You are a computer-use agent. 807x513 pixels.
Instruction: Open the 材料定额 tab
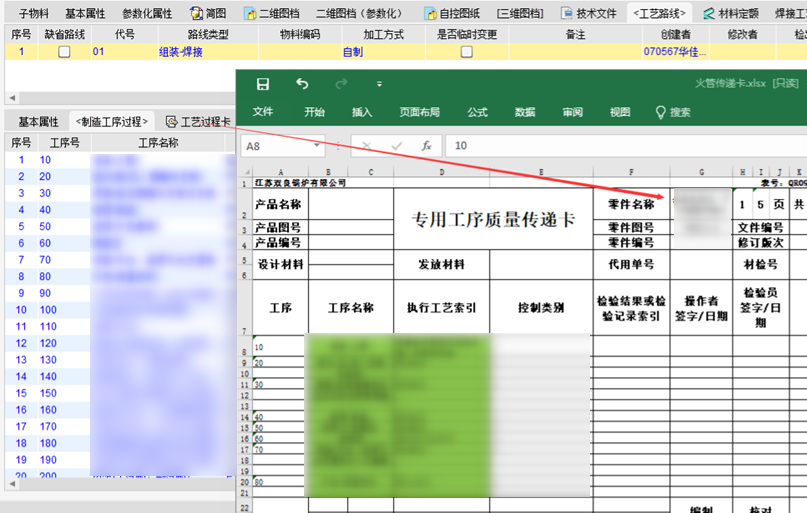pyautogui.click(x=731, y=13)
